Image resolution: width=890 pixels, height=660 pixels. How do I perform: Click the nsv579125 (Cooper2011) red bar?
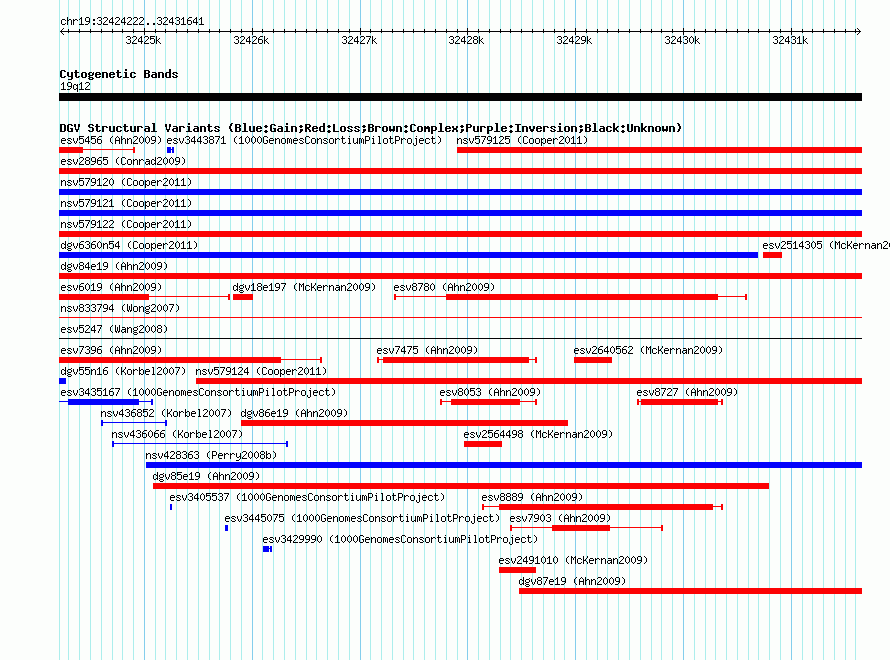659,150
